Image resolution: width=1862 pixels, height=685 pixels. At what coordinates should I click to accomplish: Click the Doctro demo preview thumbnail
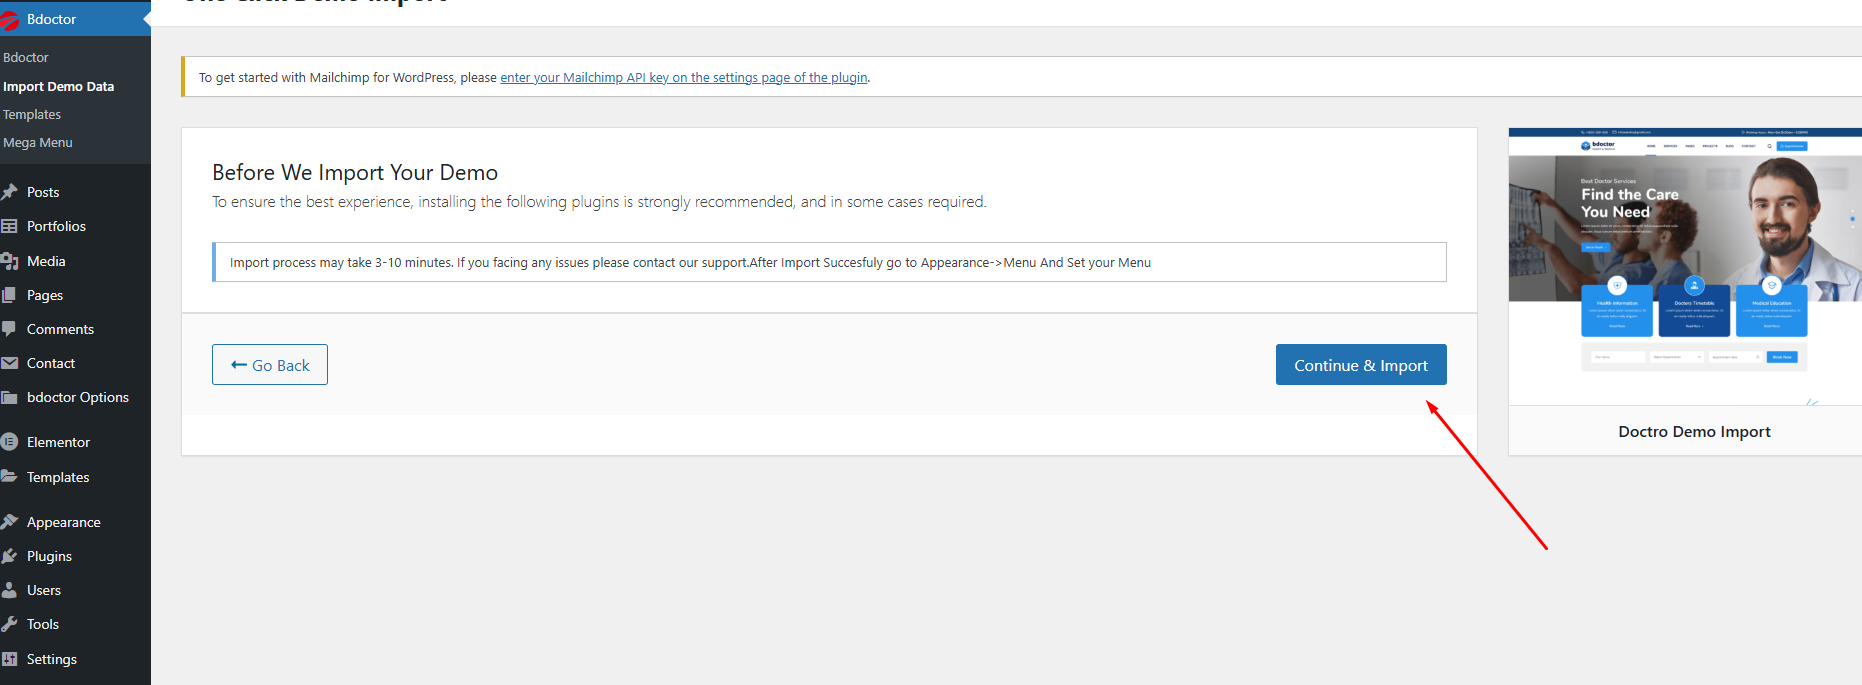pyautogui.click(x=1684, y=266)
